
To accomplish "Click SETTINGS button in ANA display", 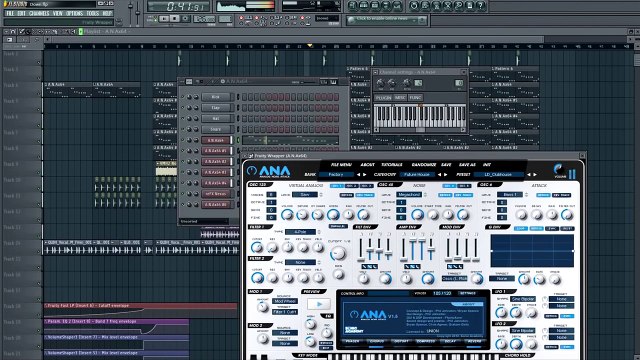I will [x=468, y=293].
